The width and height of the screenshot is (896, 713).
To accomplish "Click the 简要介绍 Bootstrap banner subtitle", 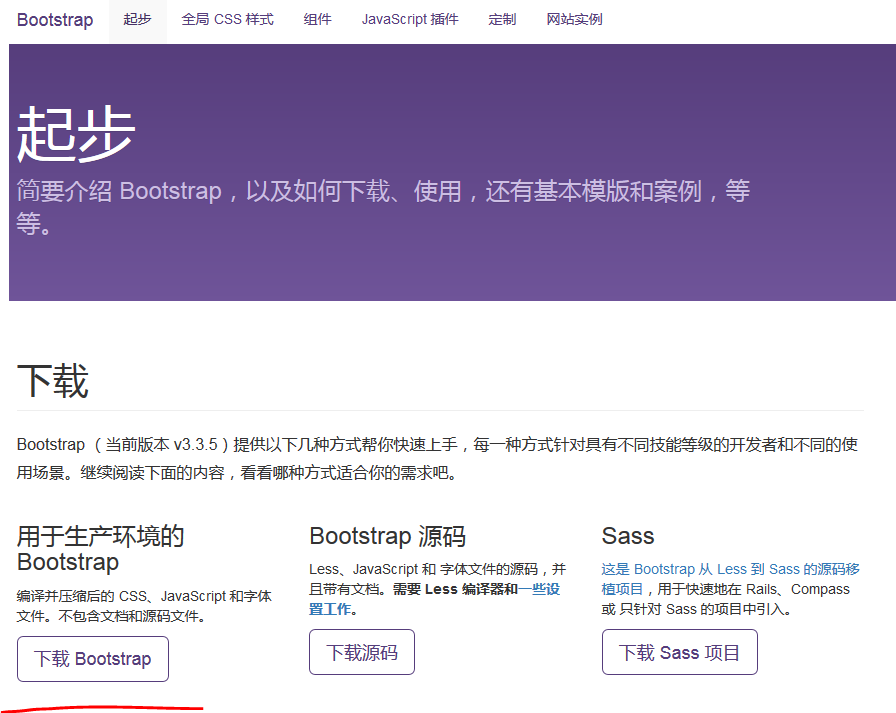I will pos(383,207).
